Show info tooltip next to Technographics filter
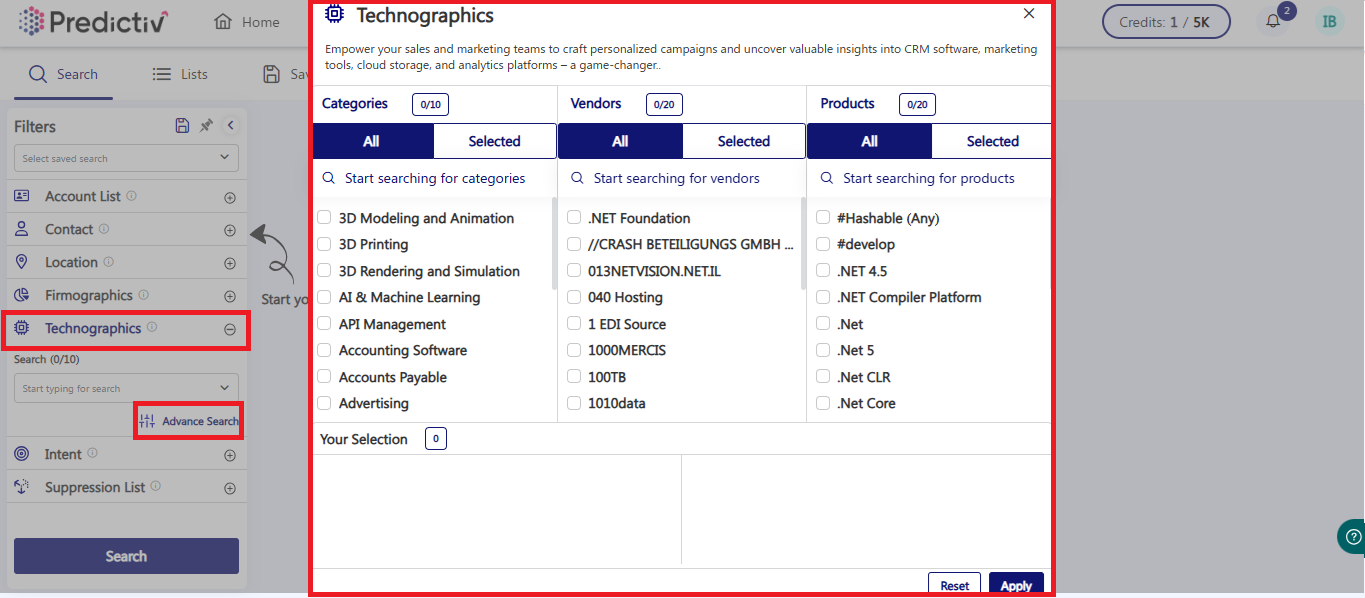Image resolution: width=1365 pixels, height=598 pixels. (x=152, y=327)
